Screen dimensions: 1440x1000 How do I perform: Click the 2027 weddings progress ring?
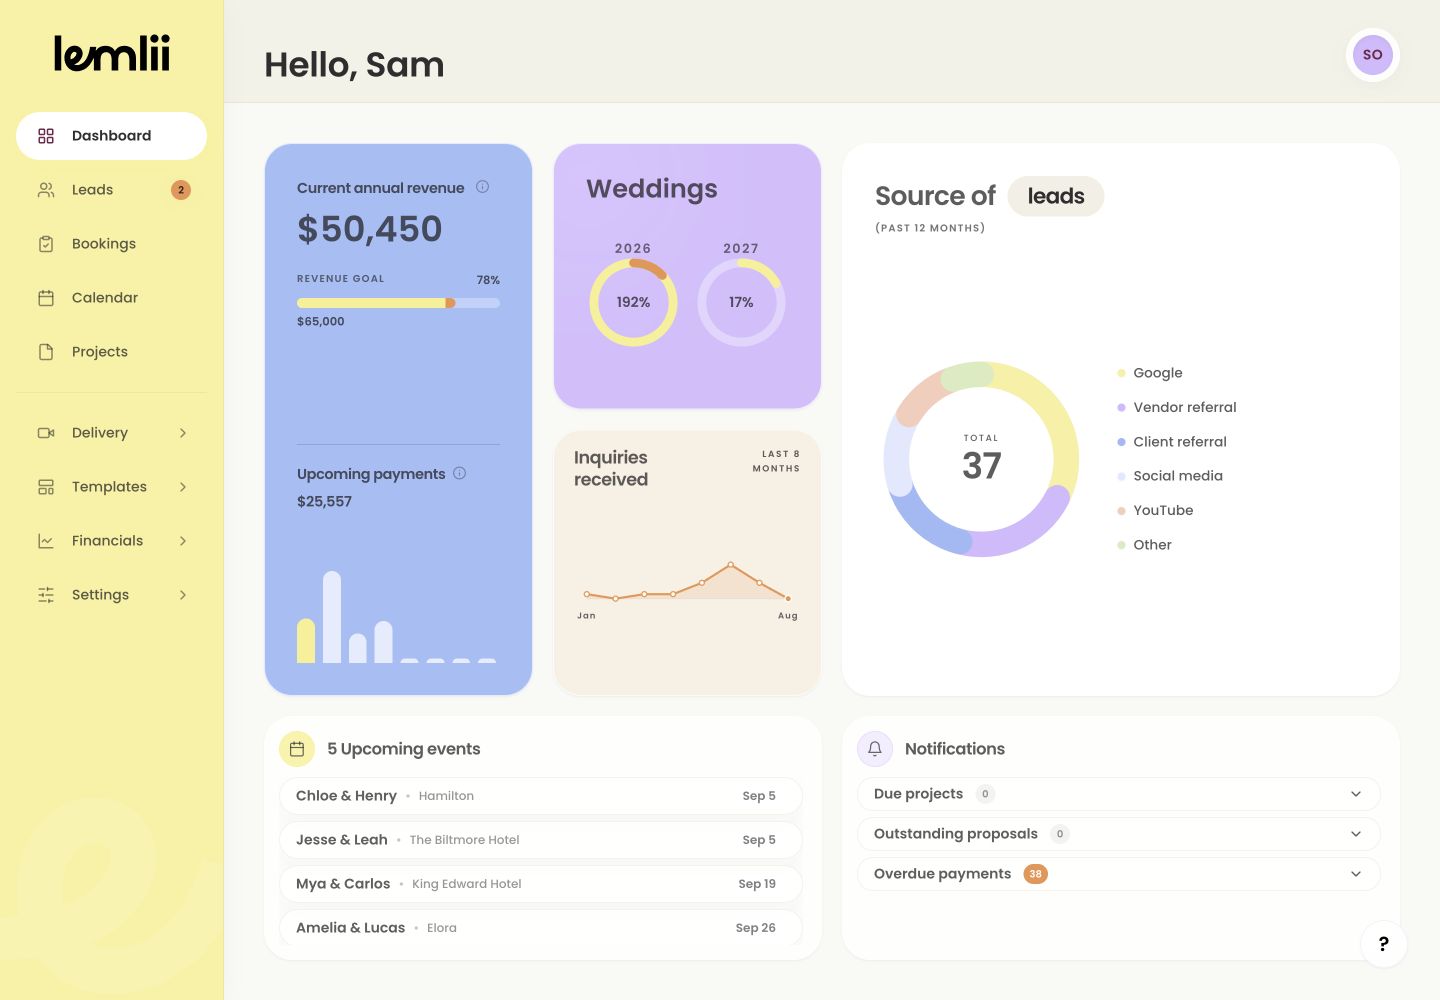(741, 302)
